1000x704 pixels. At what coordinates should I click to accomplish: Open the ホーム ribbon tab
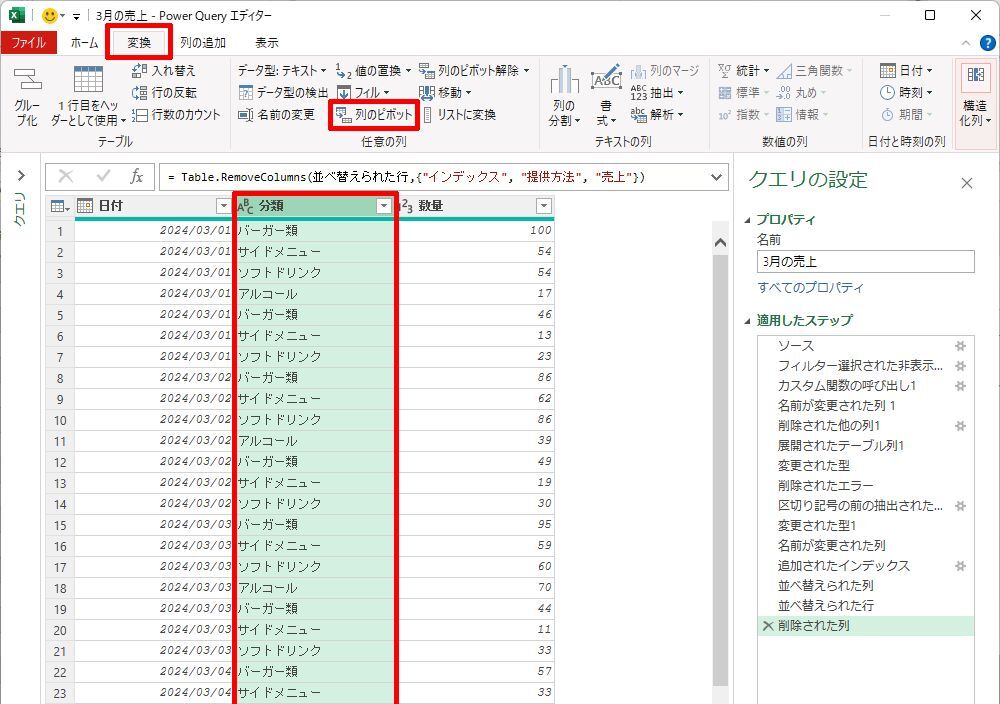click(x=84, y=43)
